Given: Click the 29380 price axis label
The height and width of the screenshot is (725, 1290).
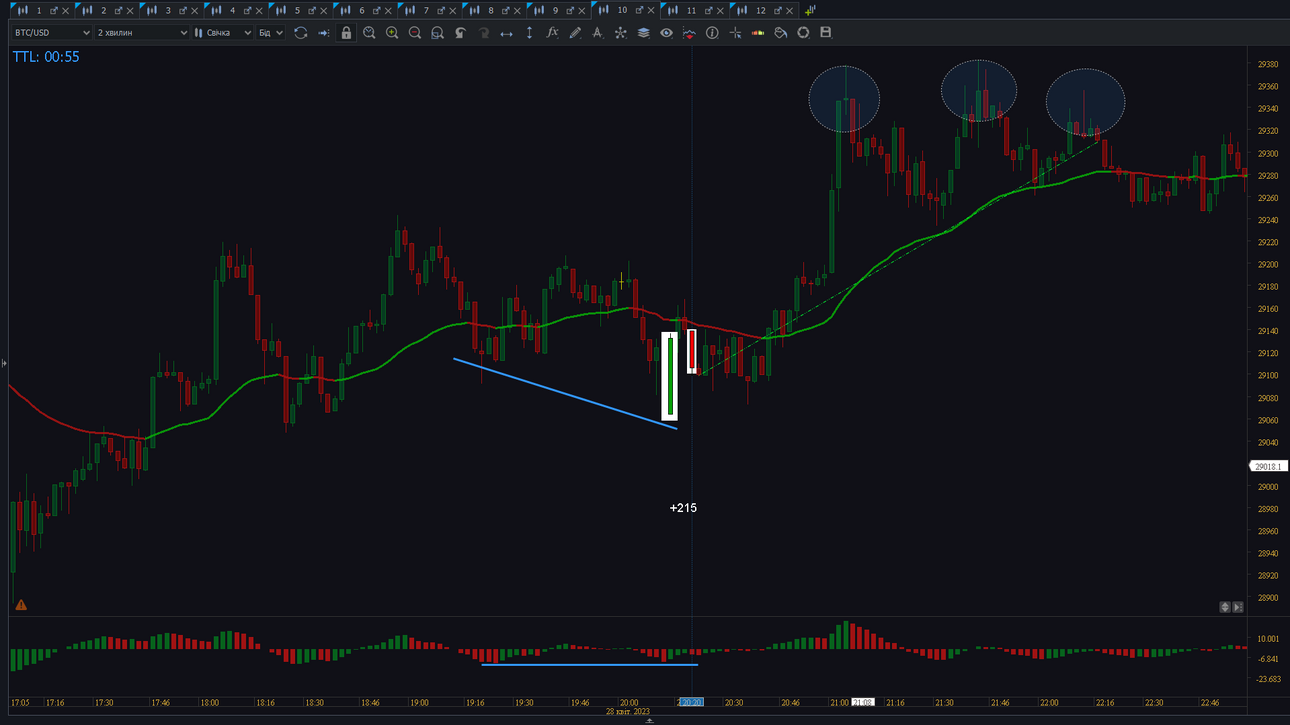Looking at the screenshot, I should pos(1268,65).
